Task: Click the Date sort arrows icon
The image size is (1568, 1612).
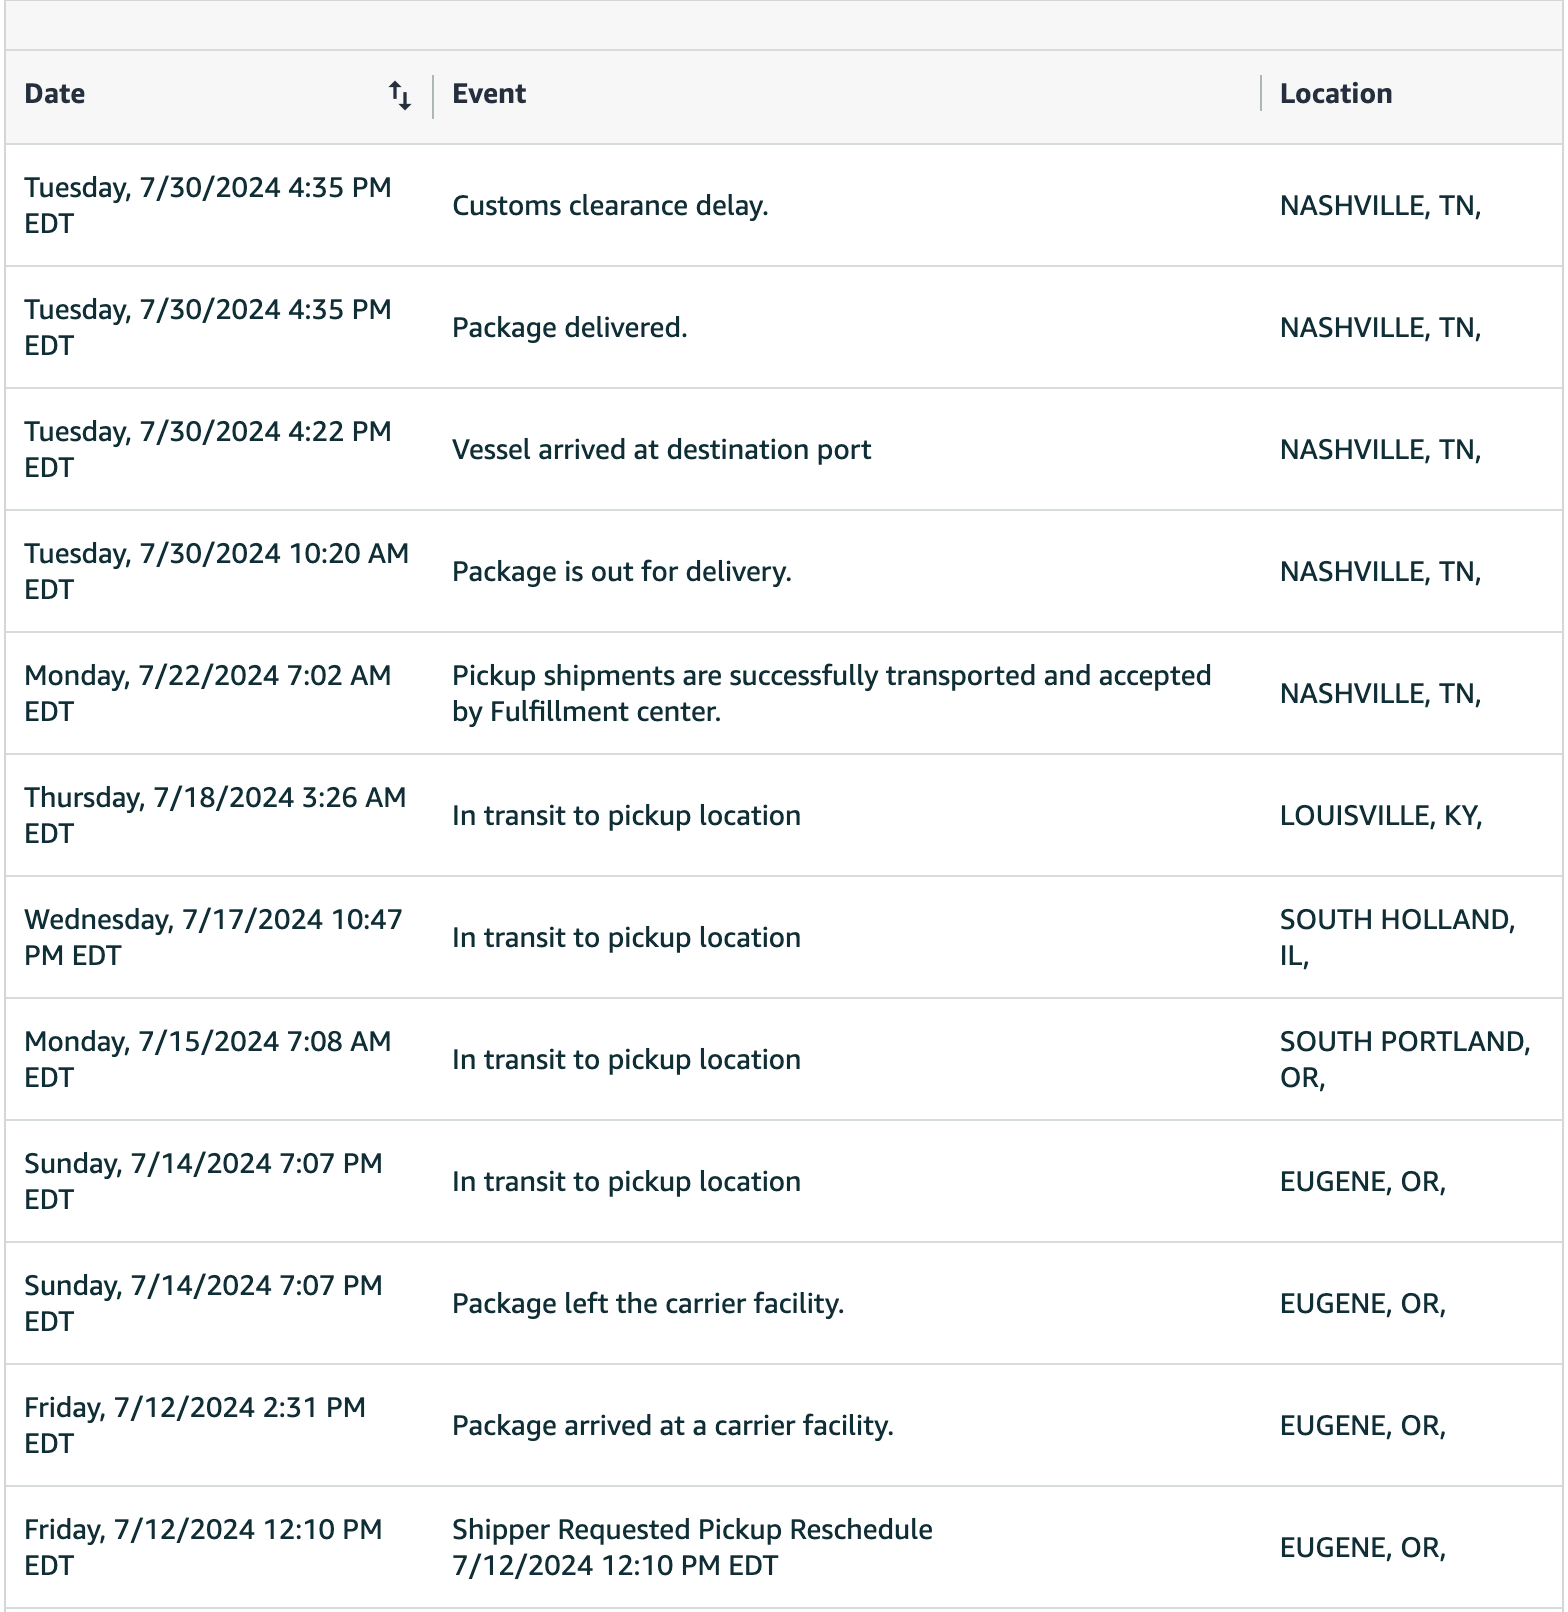Action: 400,96
